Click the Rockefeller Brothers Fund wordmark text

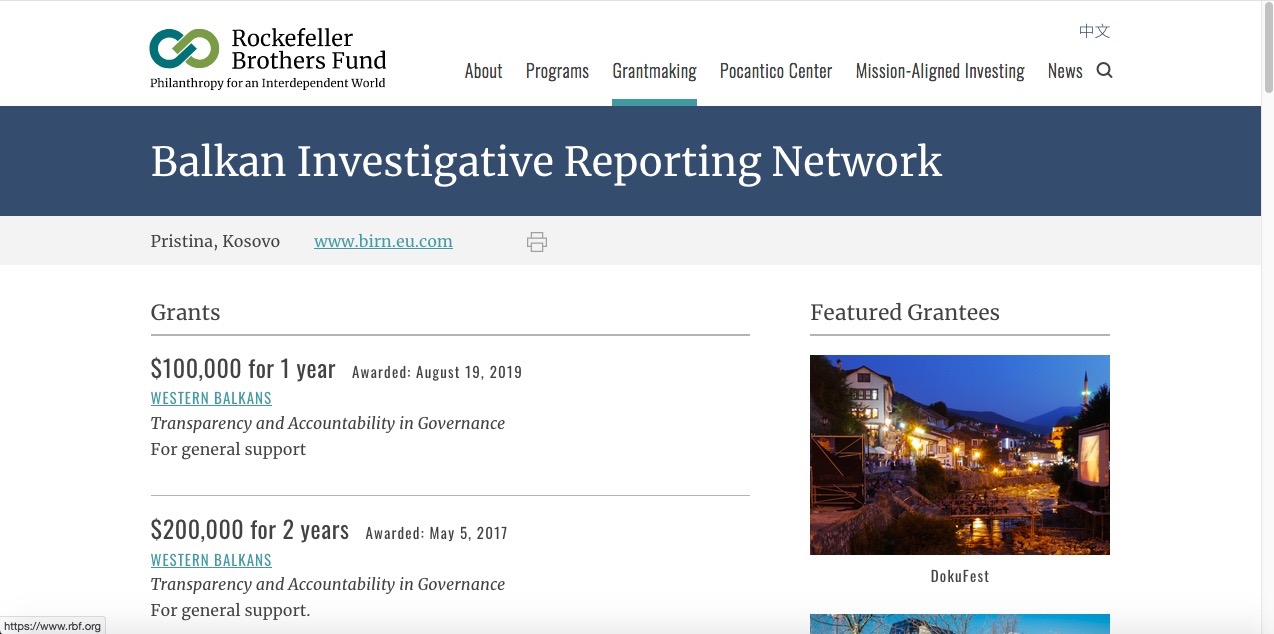coord(308,48)
